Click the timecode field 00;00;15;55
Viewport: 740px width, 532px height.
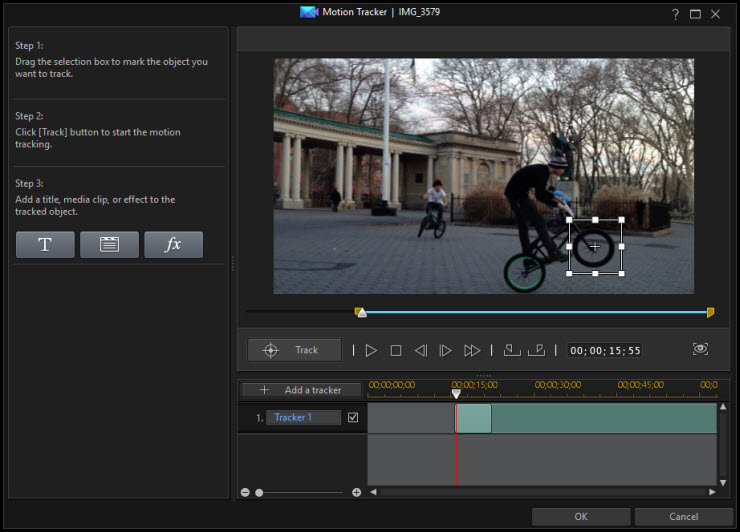tap(605, 350)
